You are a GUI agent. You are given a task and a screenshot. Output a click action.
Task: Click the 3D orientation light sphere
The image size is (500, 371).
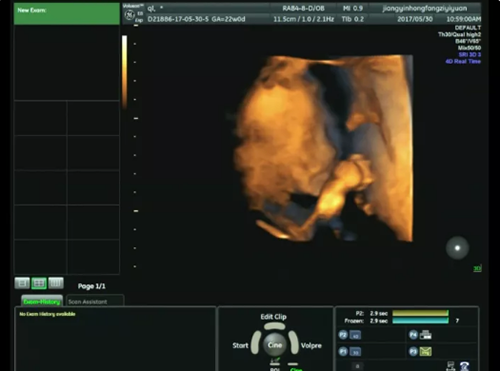457,248
